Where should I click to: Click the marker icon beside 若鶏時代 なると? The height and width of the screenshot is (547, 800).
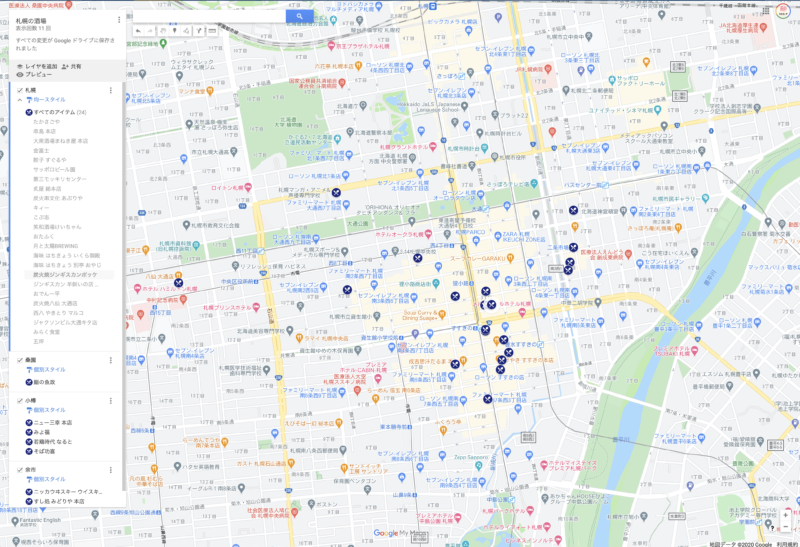point(29,442)
